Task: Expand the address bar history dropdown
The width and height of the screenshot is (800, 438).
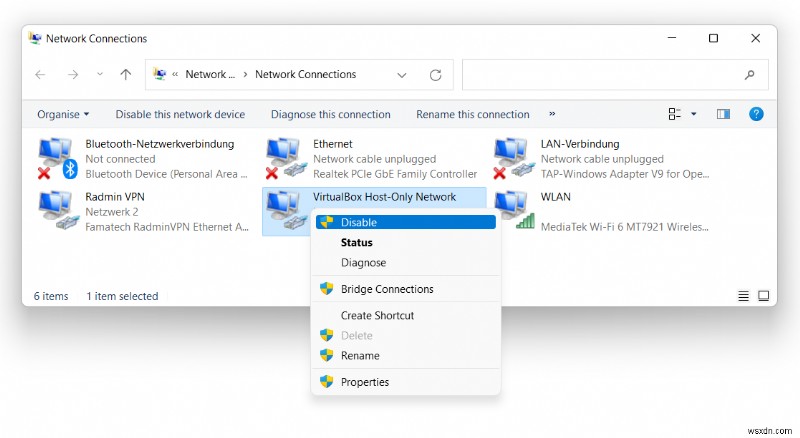Action: 402,75
